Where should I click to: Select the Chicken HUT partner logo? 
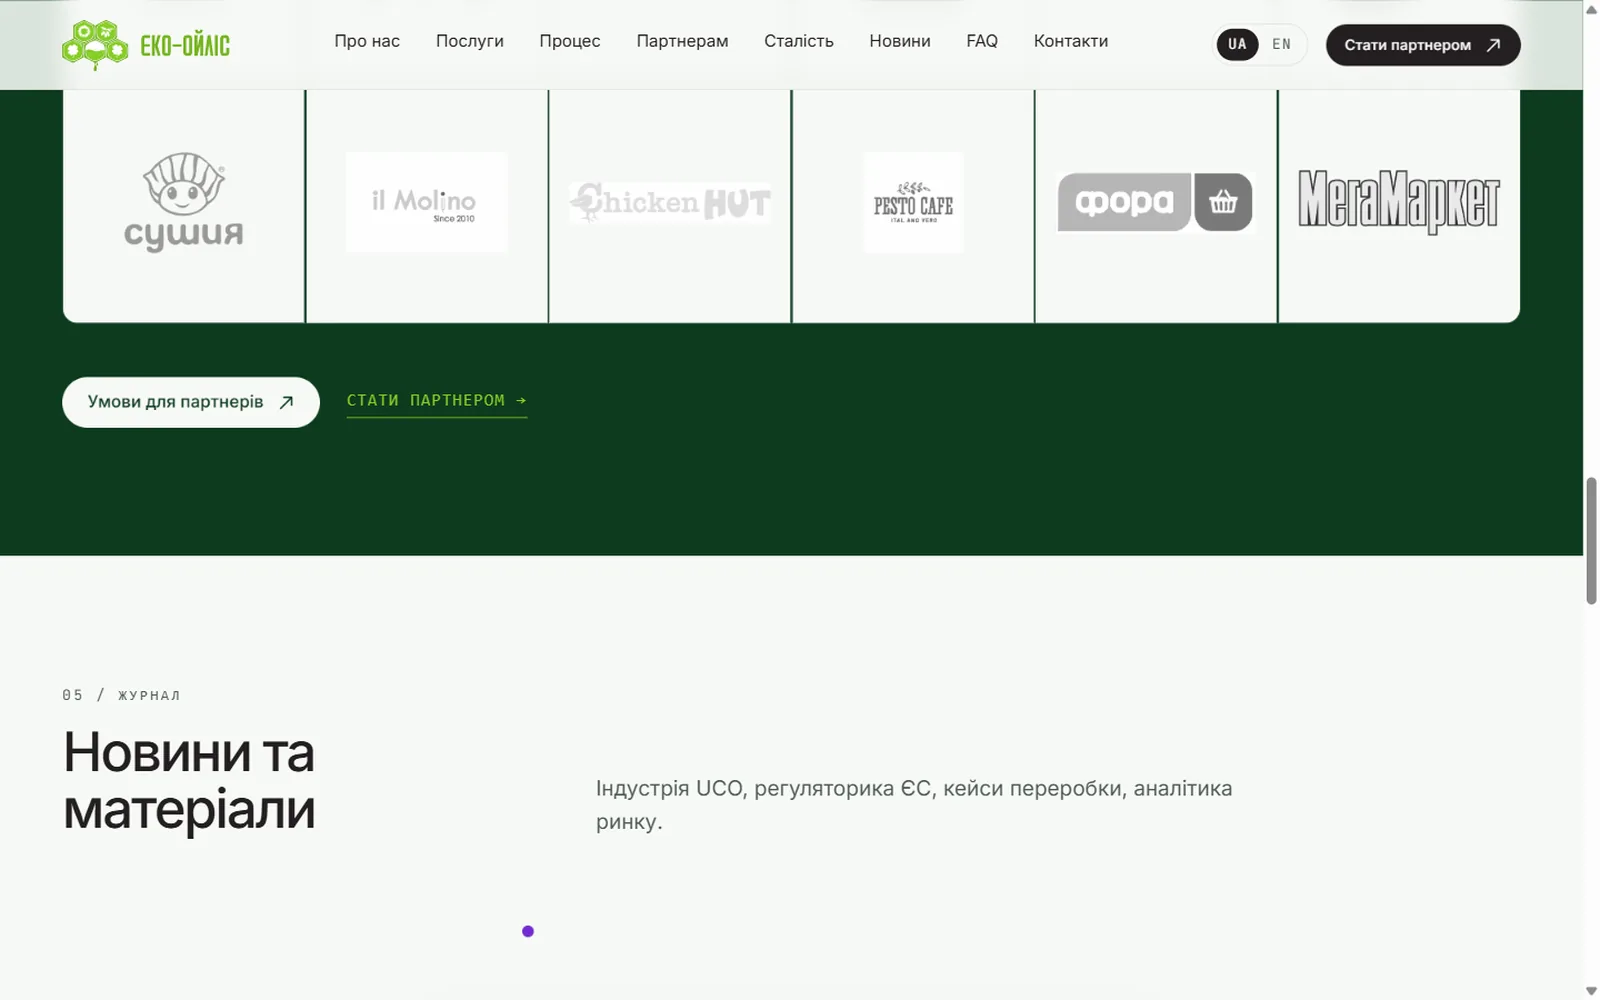[670, 202]
